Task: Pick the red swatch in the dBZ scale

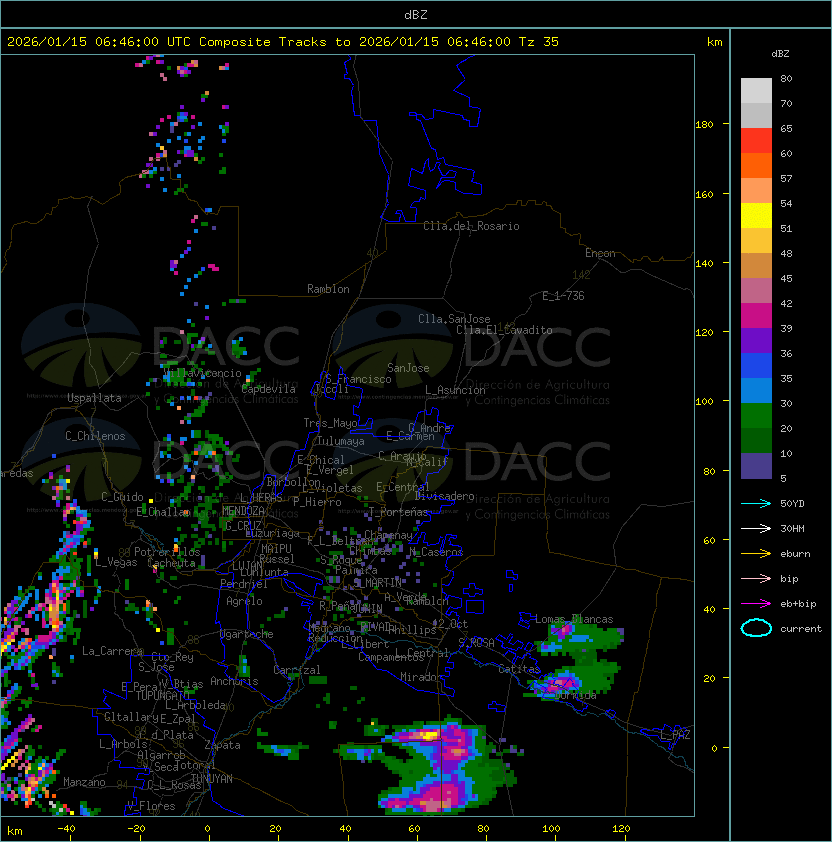Action: 756,140
